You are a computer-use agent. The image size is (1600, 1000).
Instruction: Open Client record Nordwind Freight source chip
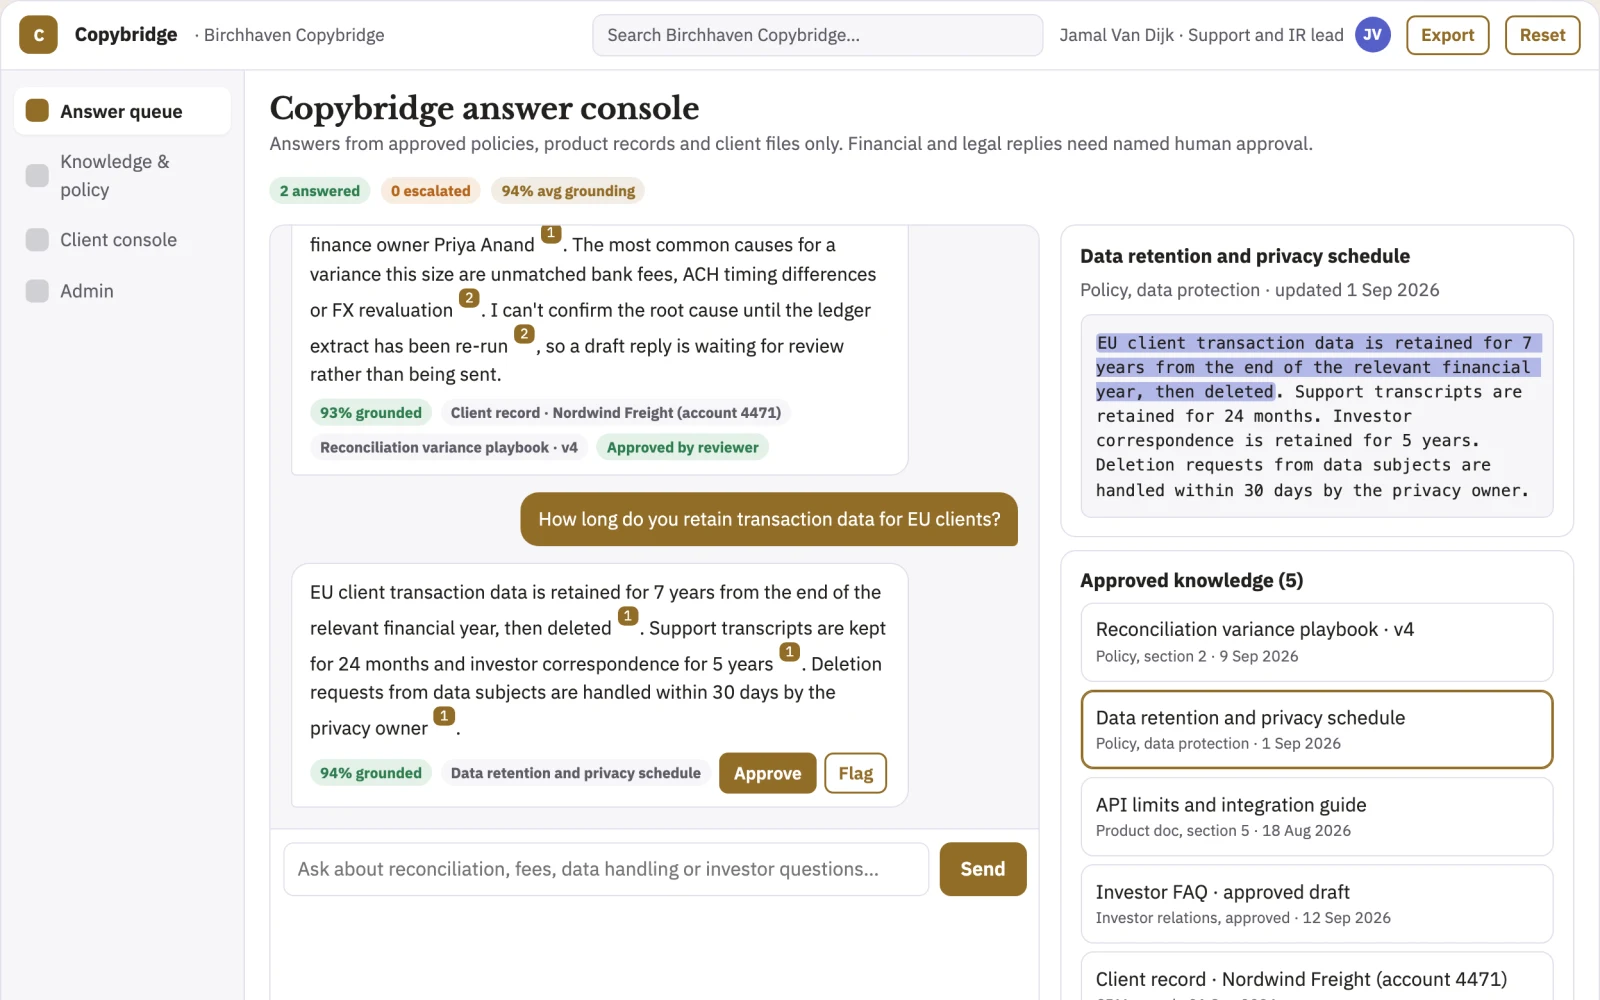pyautogui.click(x=616, y=413)
